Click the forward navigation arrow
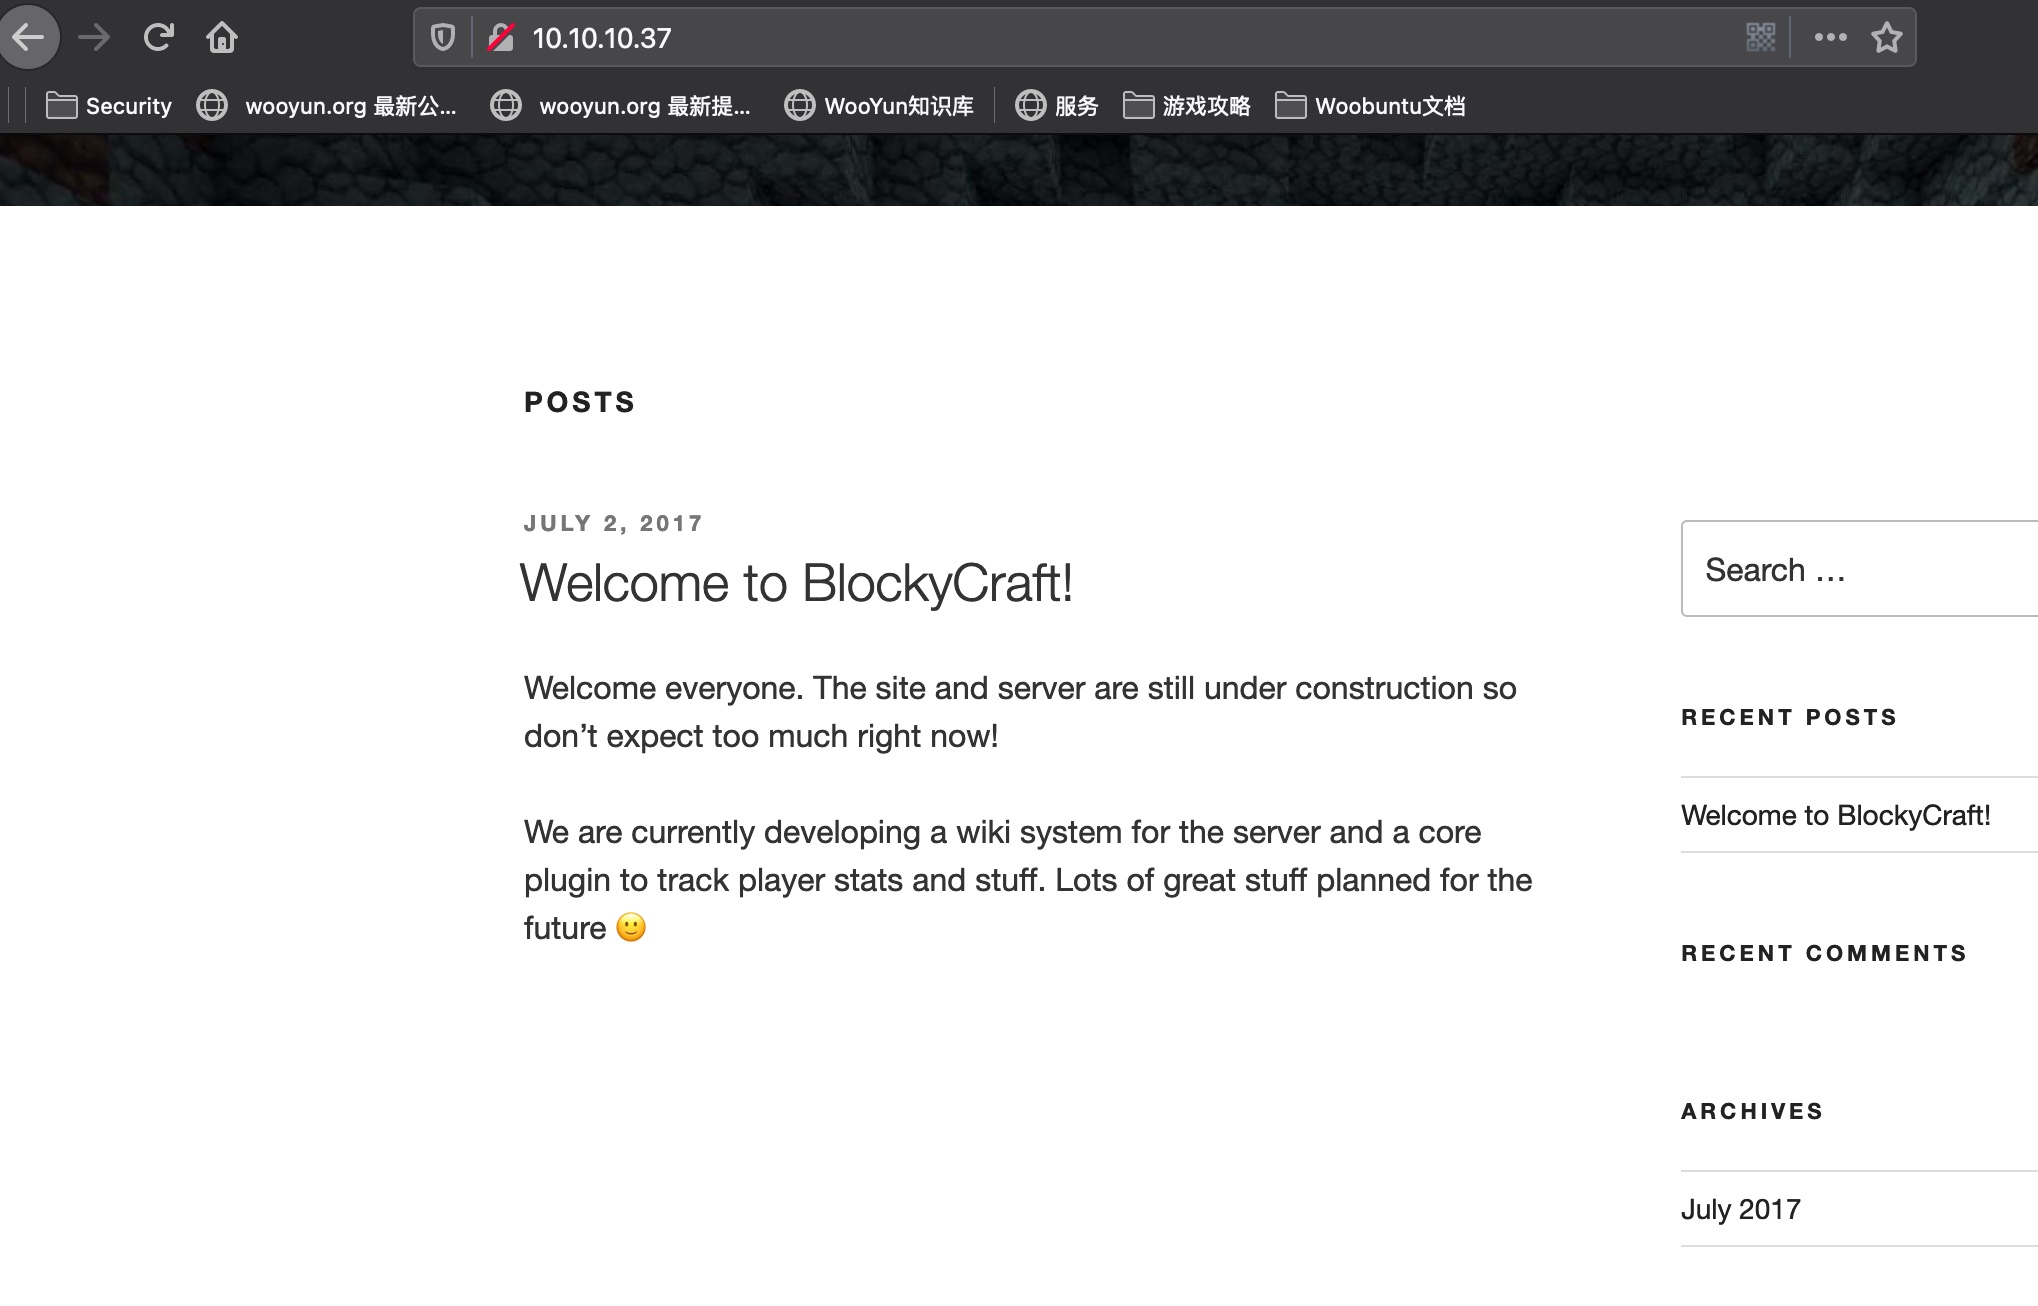This screenshot has height=1306, width=2038. pos(94,38)
